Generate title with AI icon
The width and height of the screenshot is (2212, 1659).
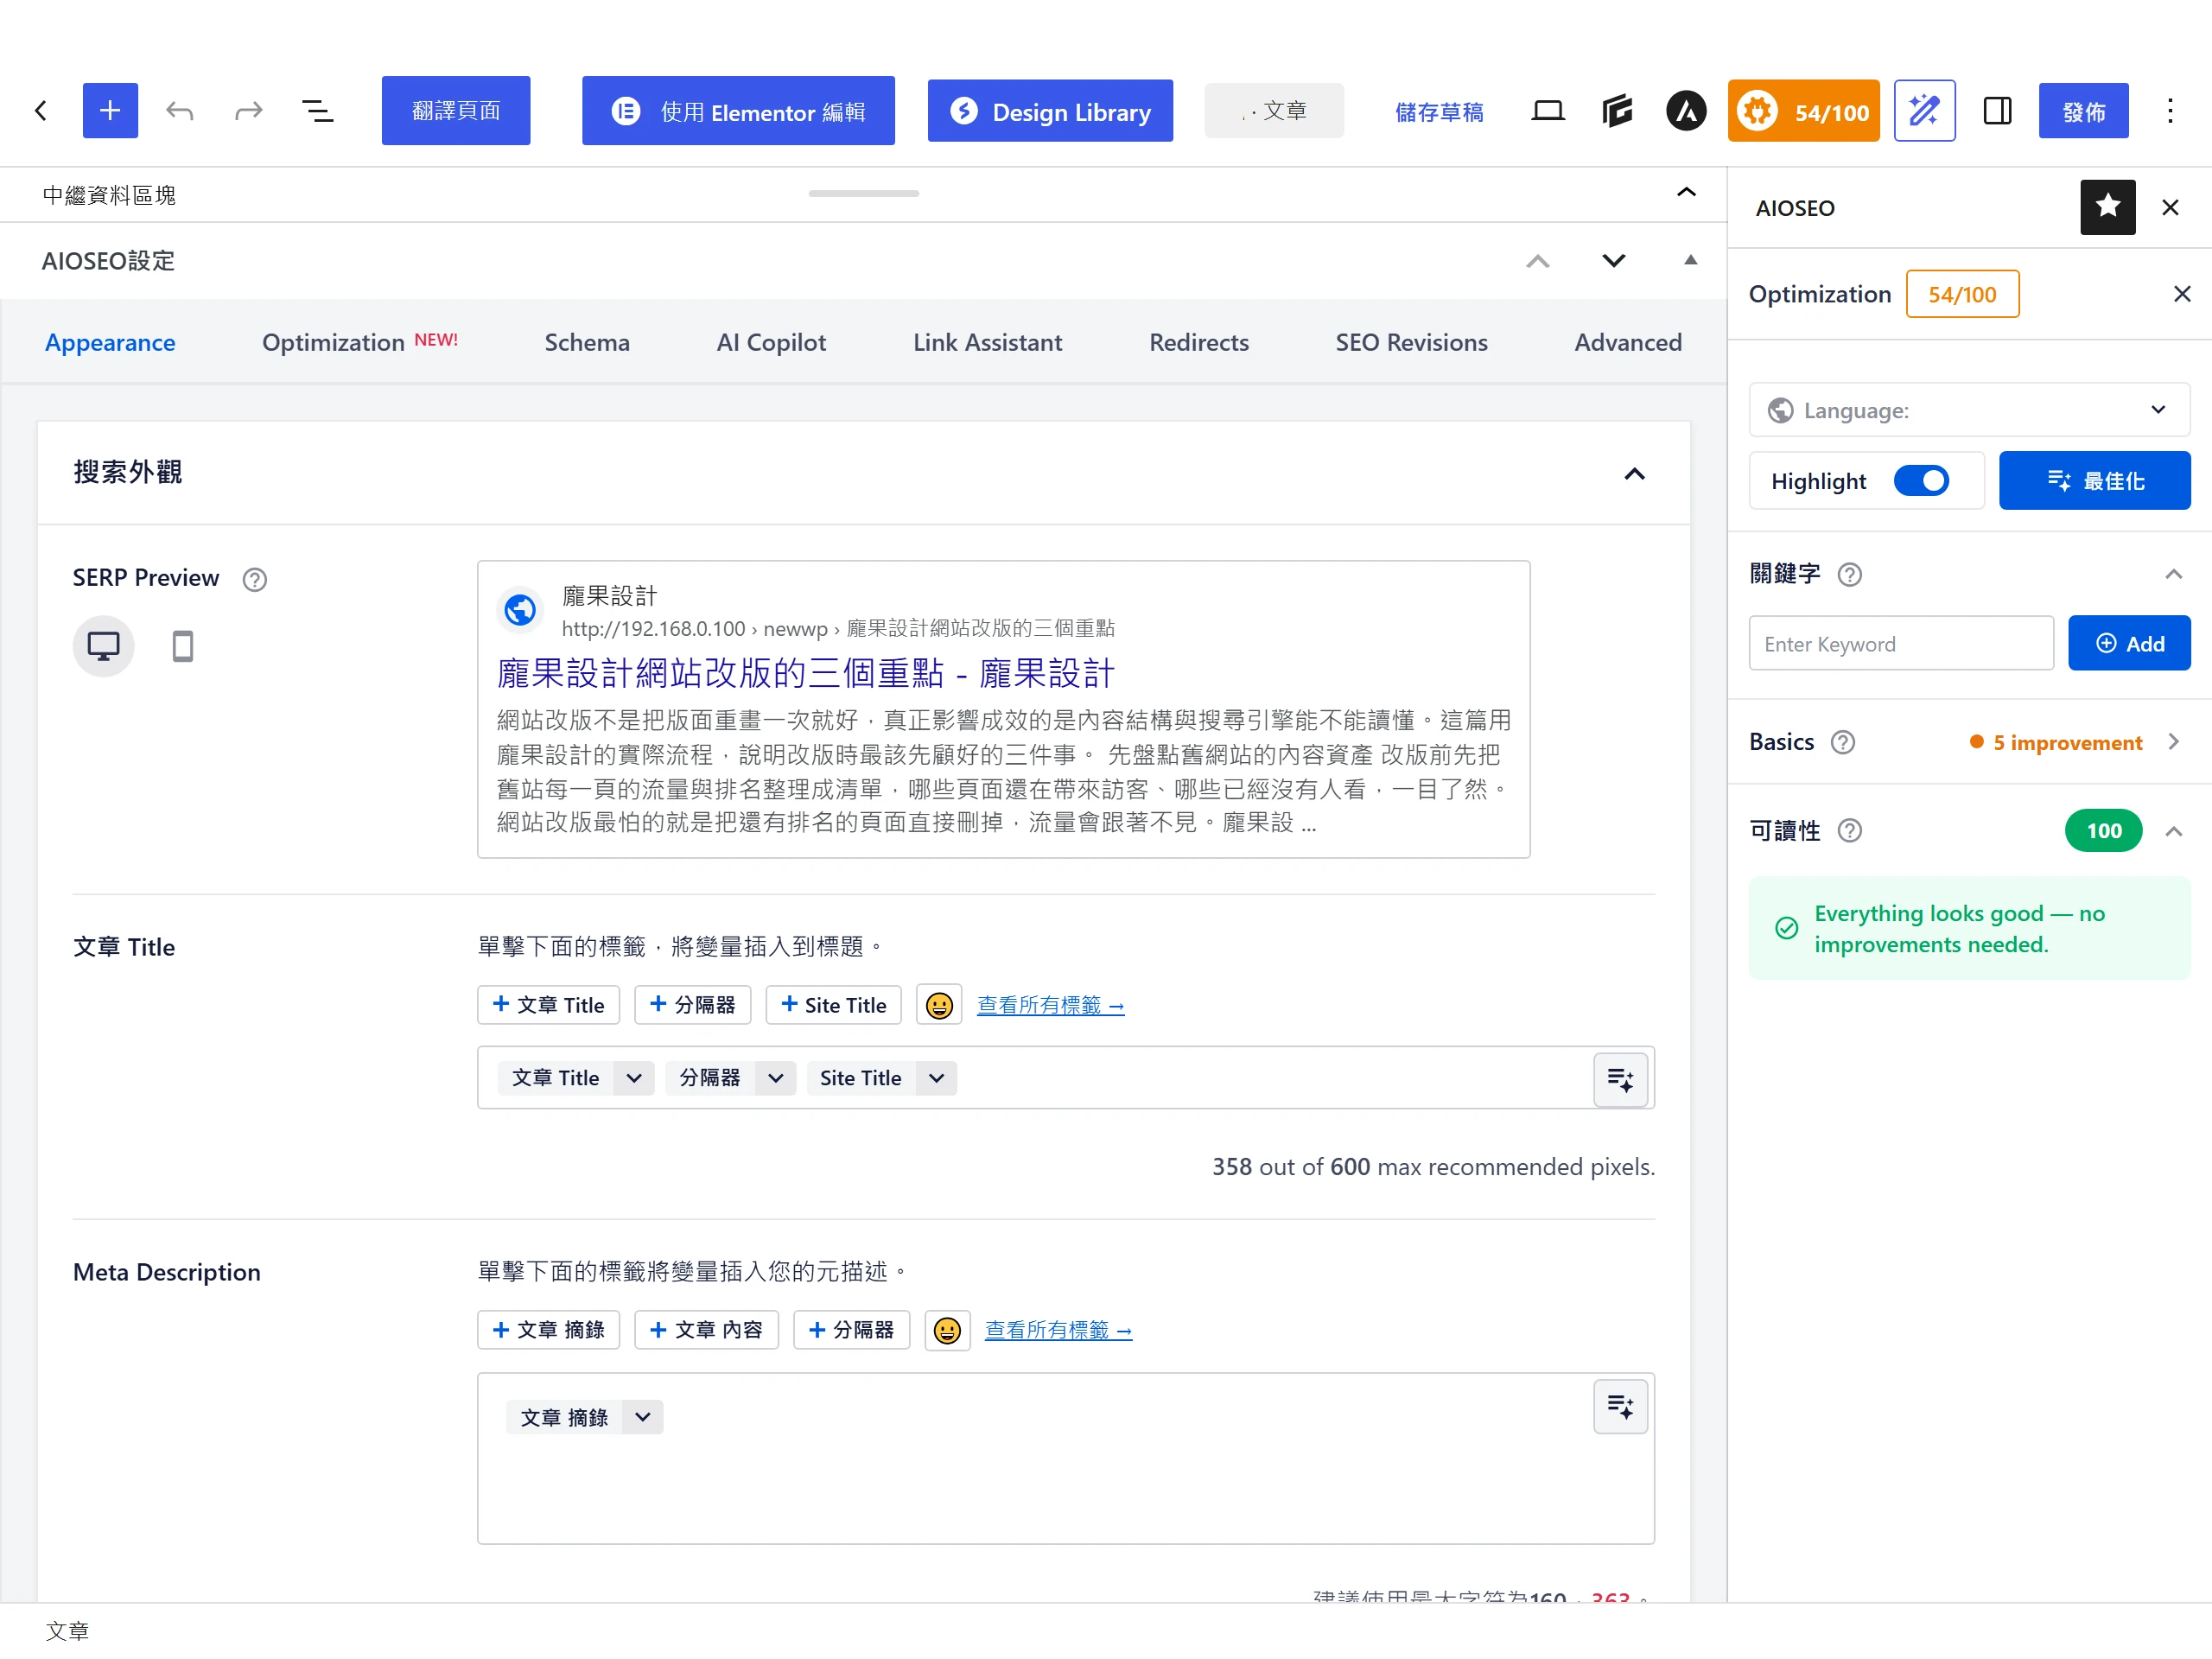point(1620,1079)
